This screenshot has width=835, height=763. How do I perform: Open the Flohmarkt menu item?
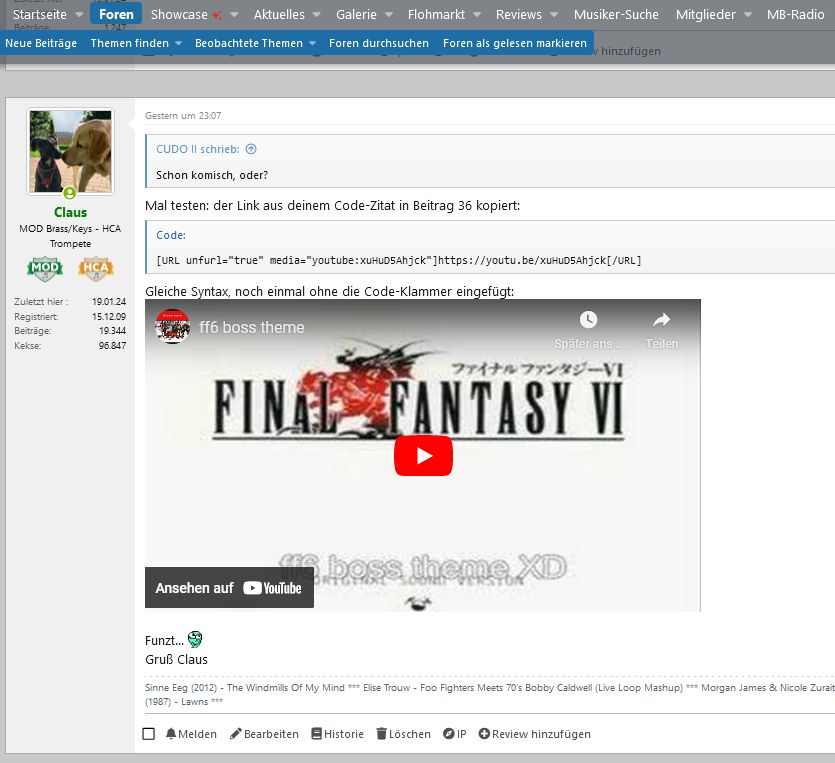click(436, 14)
